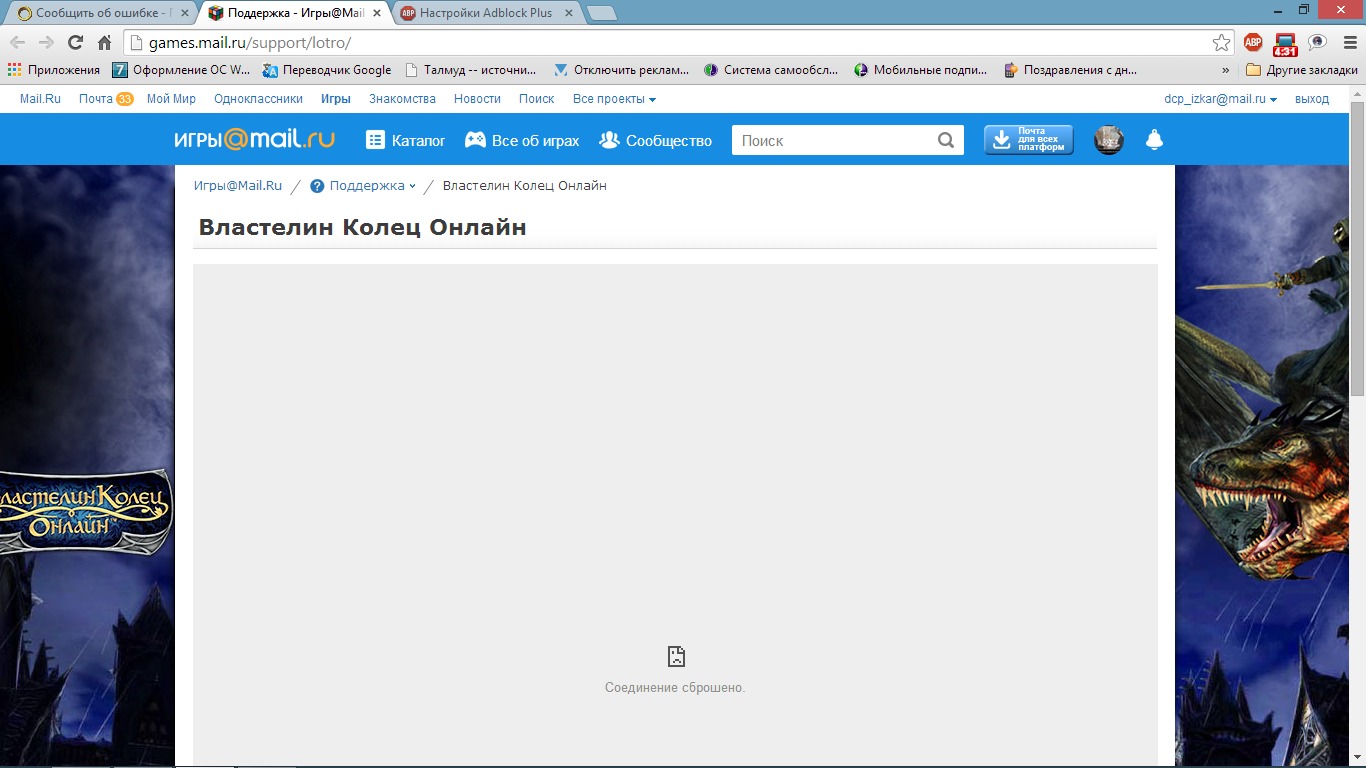1366x768 pixels.
Task: Open the Оформление ОС W... bookmark
Action: click(181, 70)
